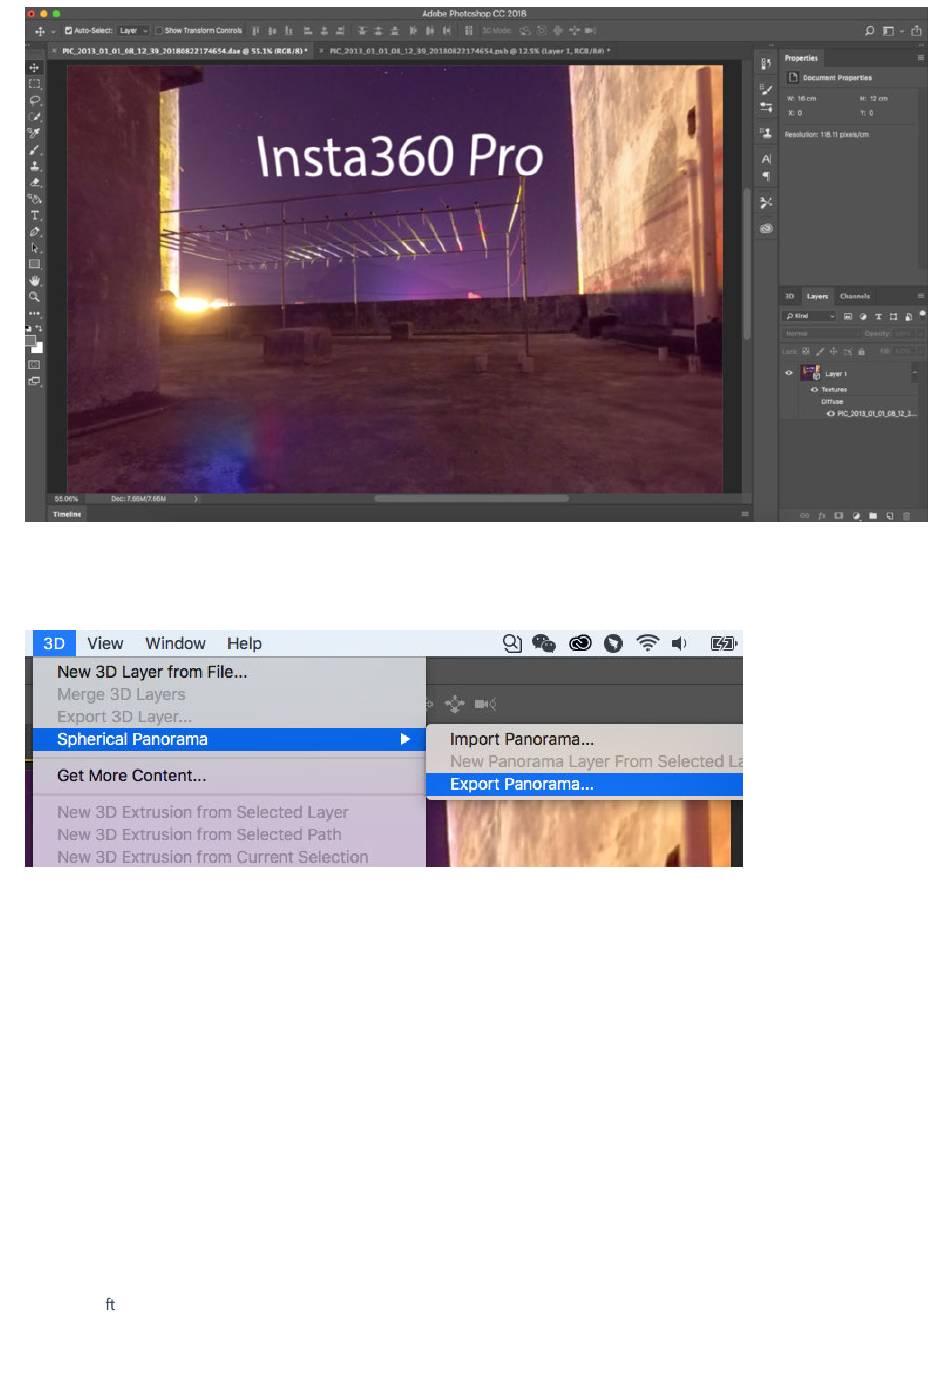
Task: Click the Wi-Fi icon in macOS menu bar
Action: click(648, 643)
